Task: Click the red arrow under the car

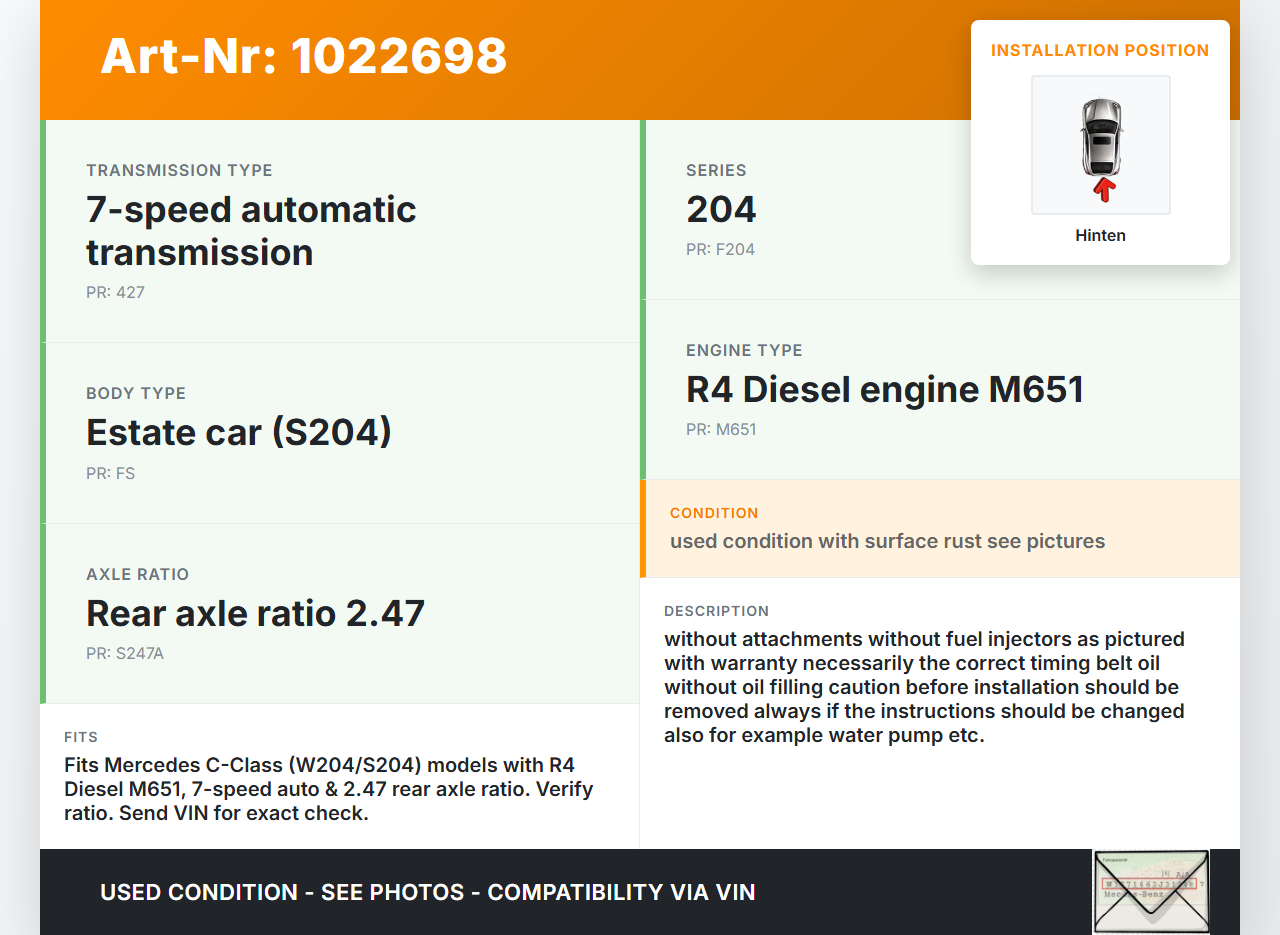Action: click(x=1103, y=189)
